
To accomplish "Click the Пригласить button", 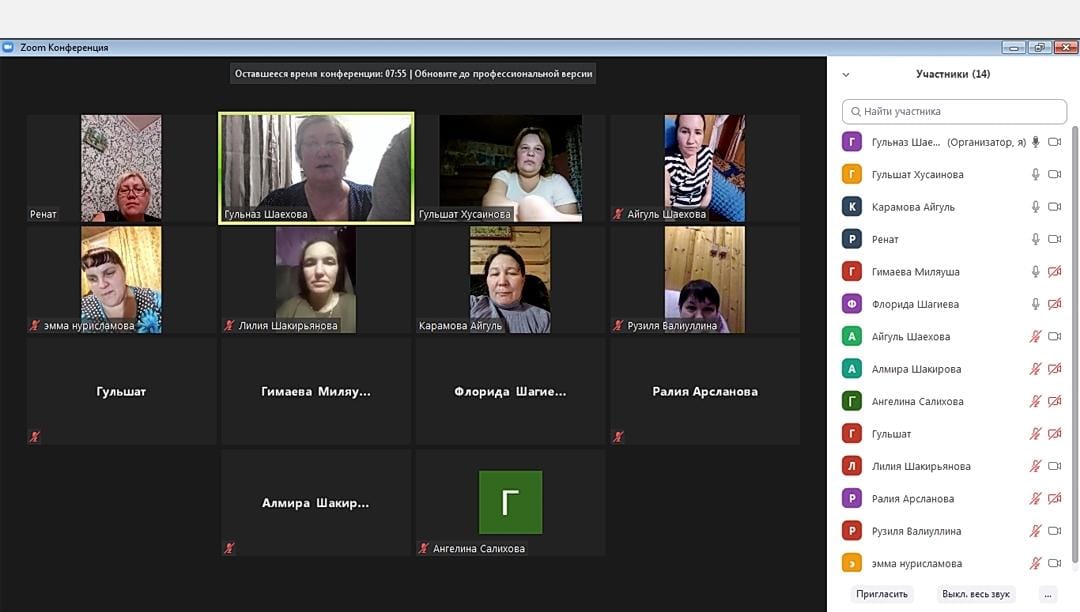I will click(x=882, y=594).
